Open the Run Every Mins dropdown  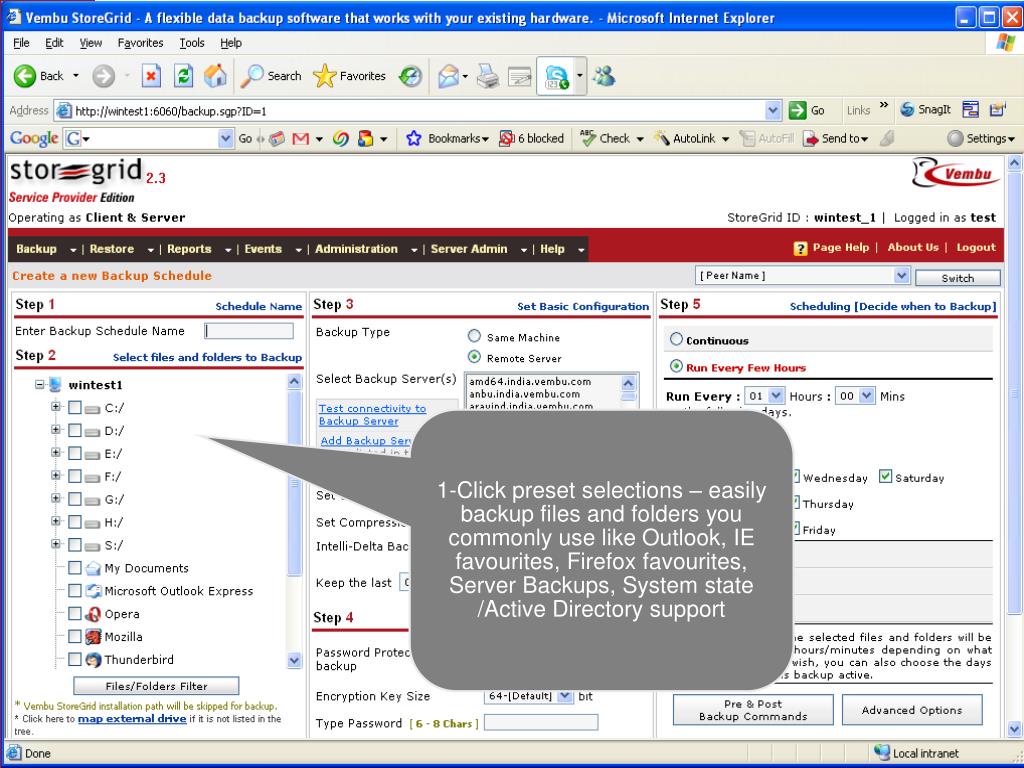867,396
